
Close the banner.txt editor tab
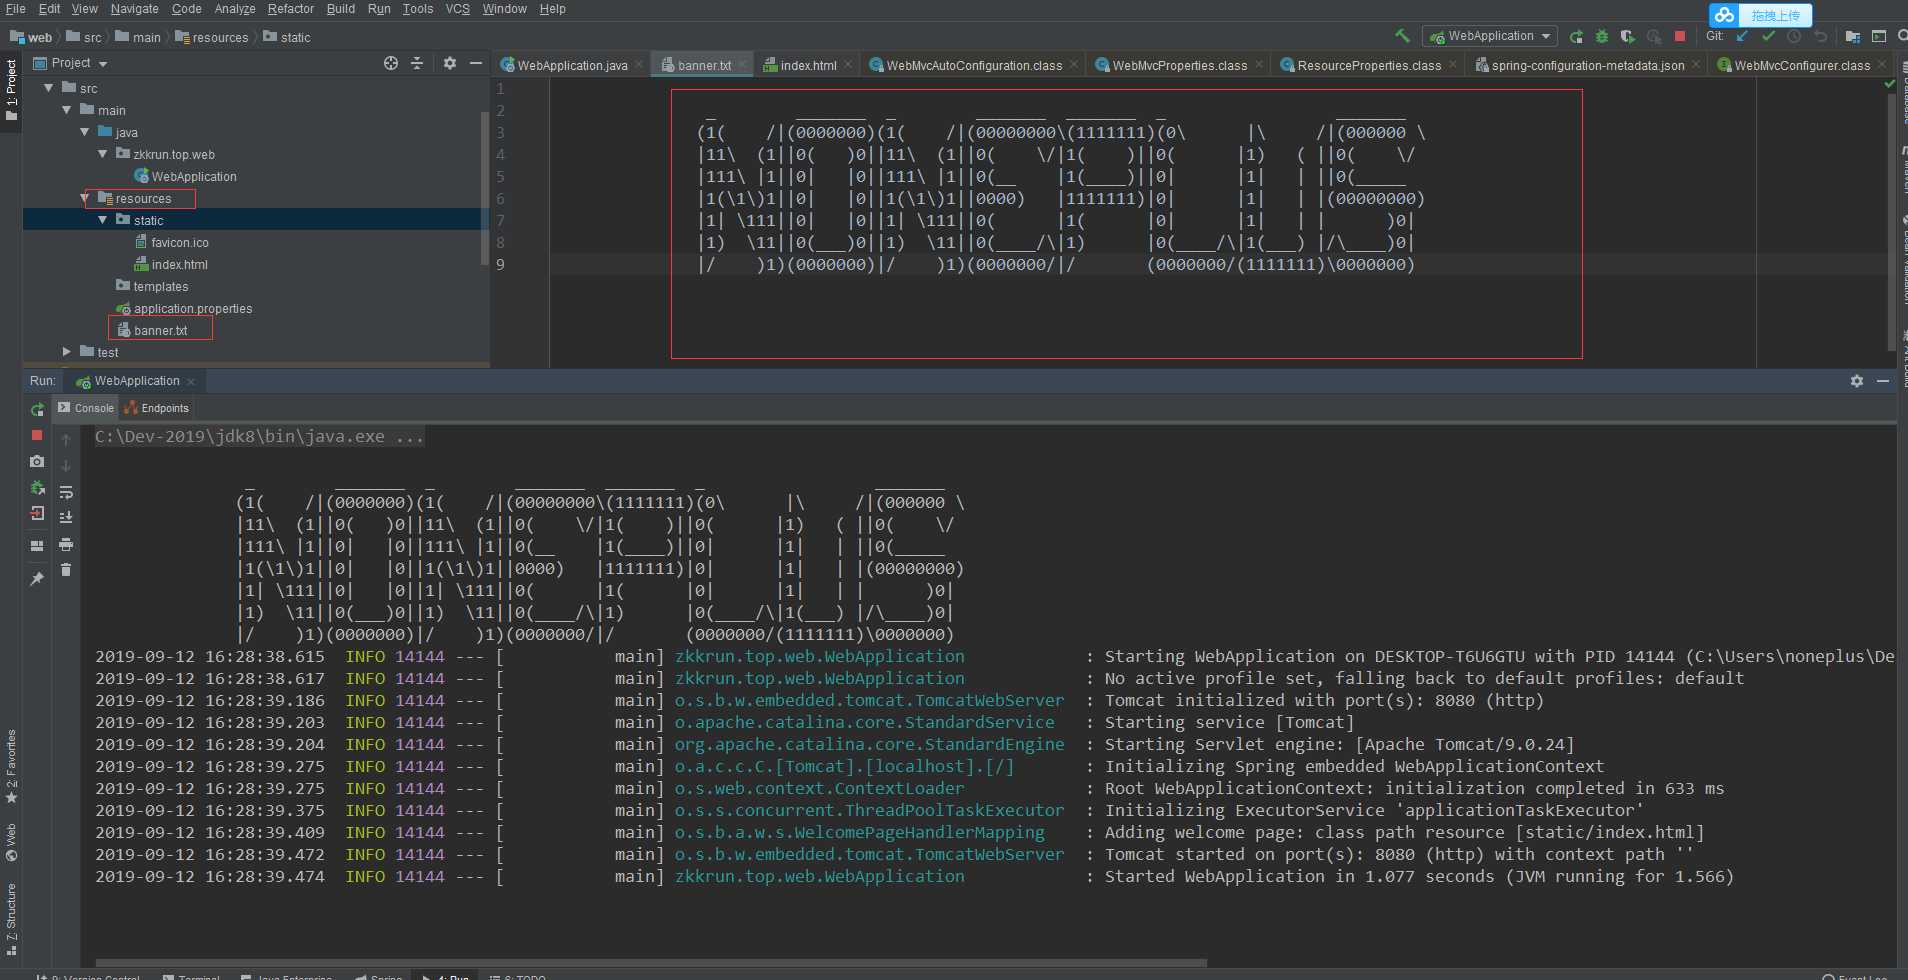pos(742,65)
